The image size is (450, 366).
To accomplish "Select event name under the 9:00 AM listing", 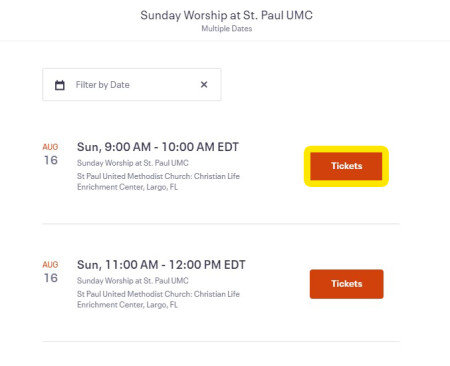I will [x=133, y=163].
